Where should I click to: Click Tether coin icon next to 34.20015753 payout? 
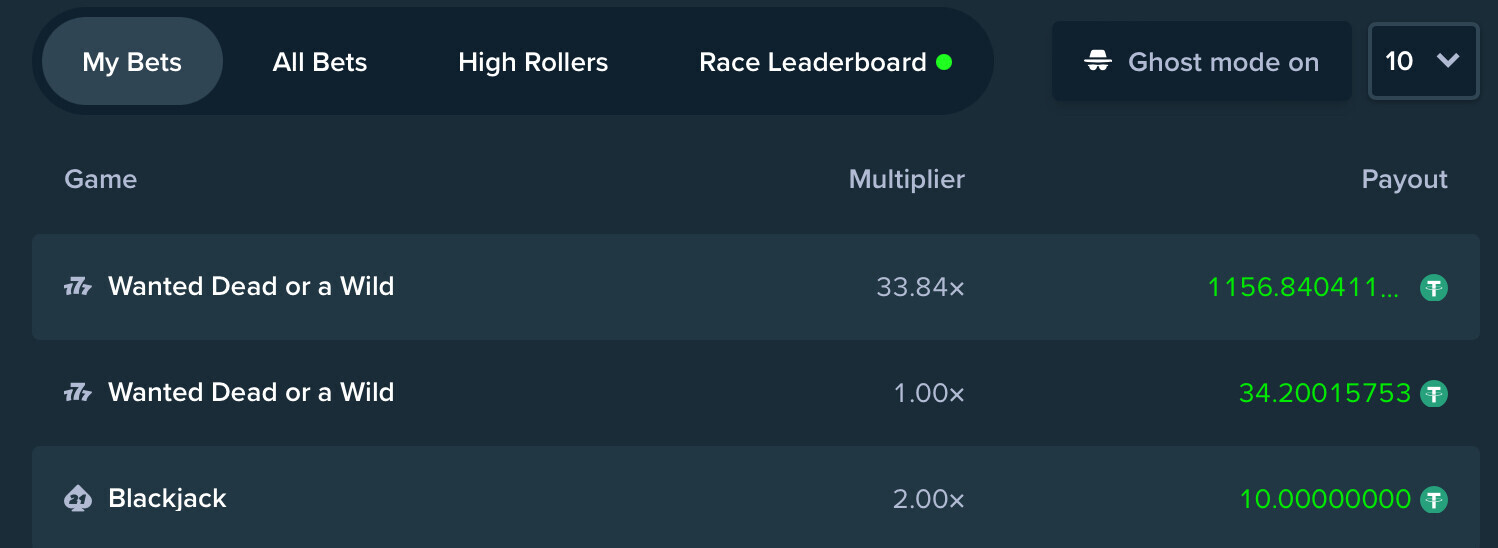pyautogui.click(x=1434, y=393)
